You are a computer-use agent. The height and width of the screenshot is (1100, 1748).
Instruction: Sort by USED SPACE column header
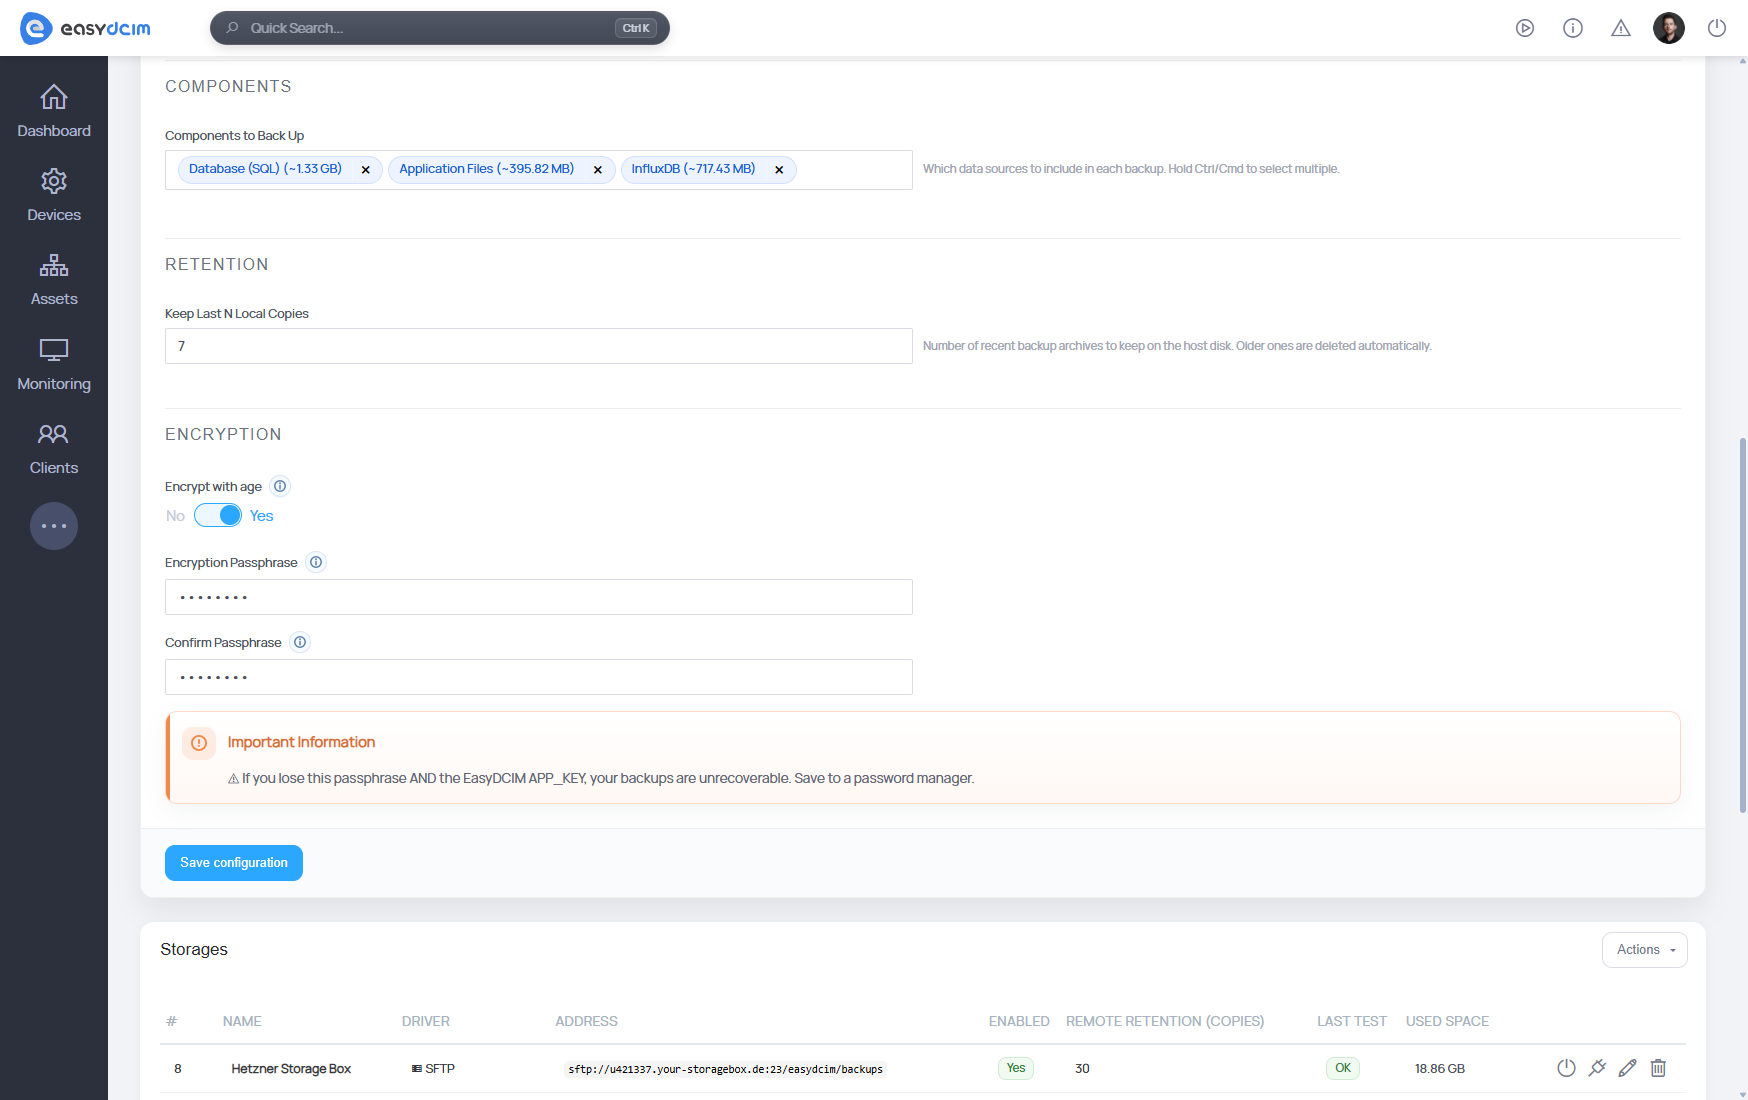[1447, 1021]
